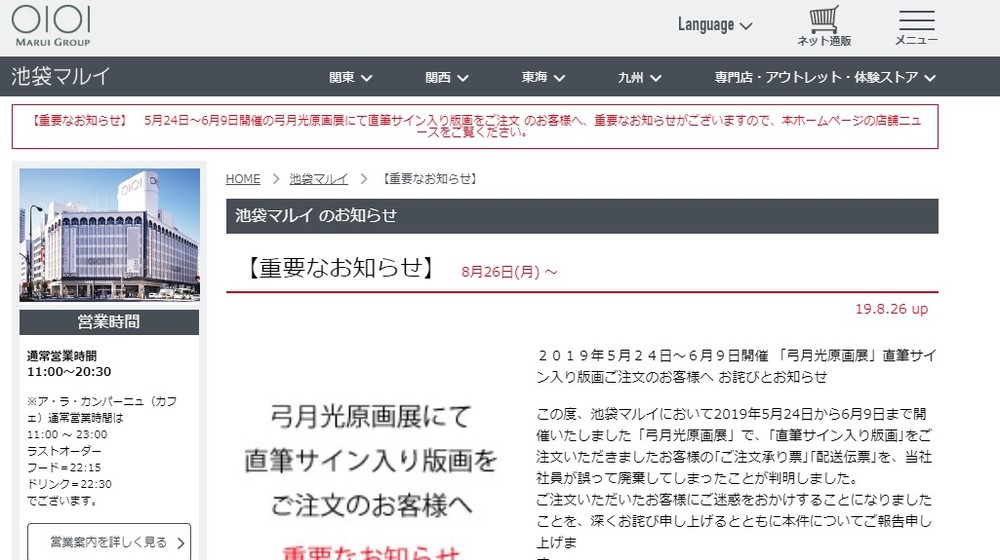Image resolution: width=1000 pixels, height=560 pixels.
Task: Click the store building photo
Action: point(110,235)
